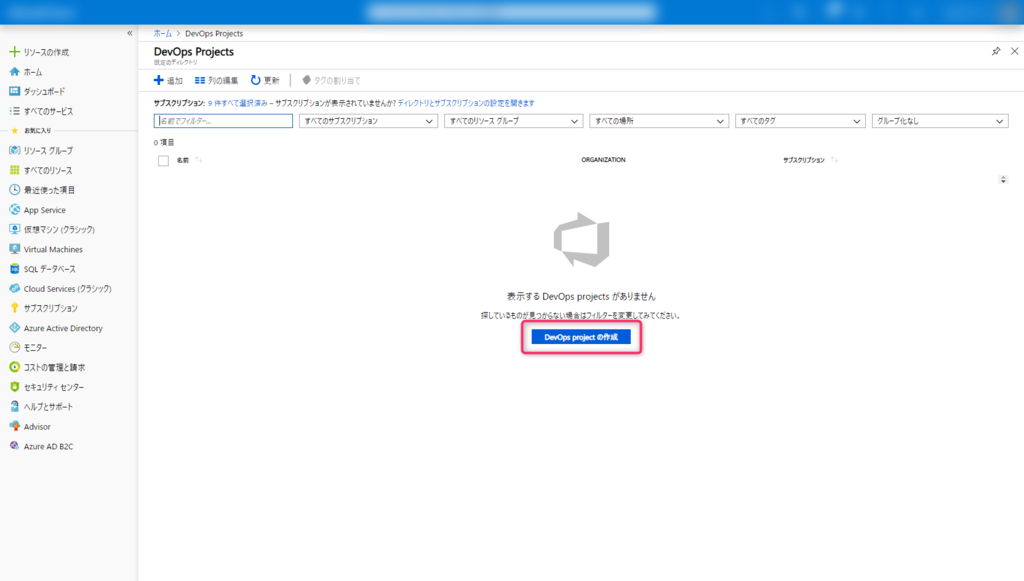
Task: Open the all tags dropdown
Action: click(x=800, y=121)
